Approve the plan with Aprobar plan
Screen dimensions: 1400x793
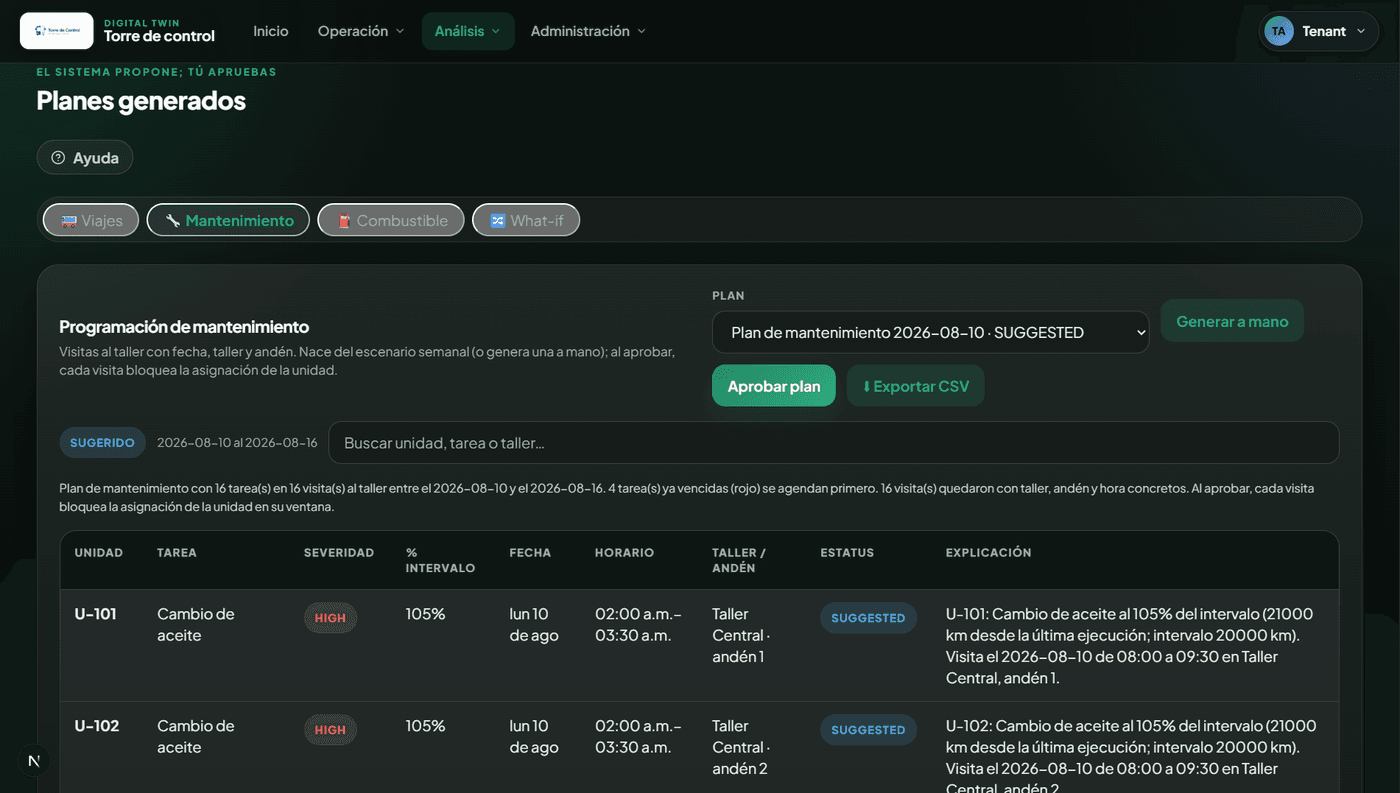point(774,386)
